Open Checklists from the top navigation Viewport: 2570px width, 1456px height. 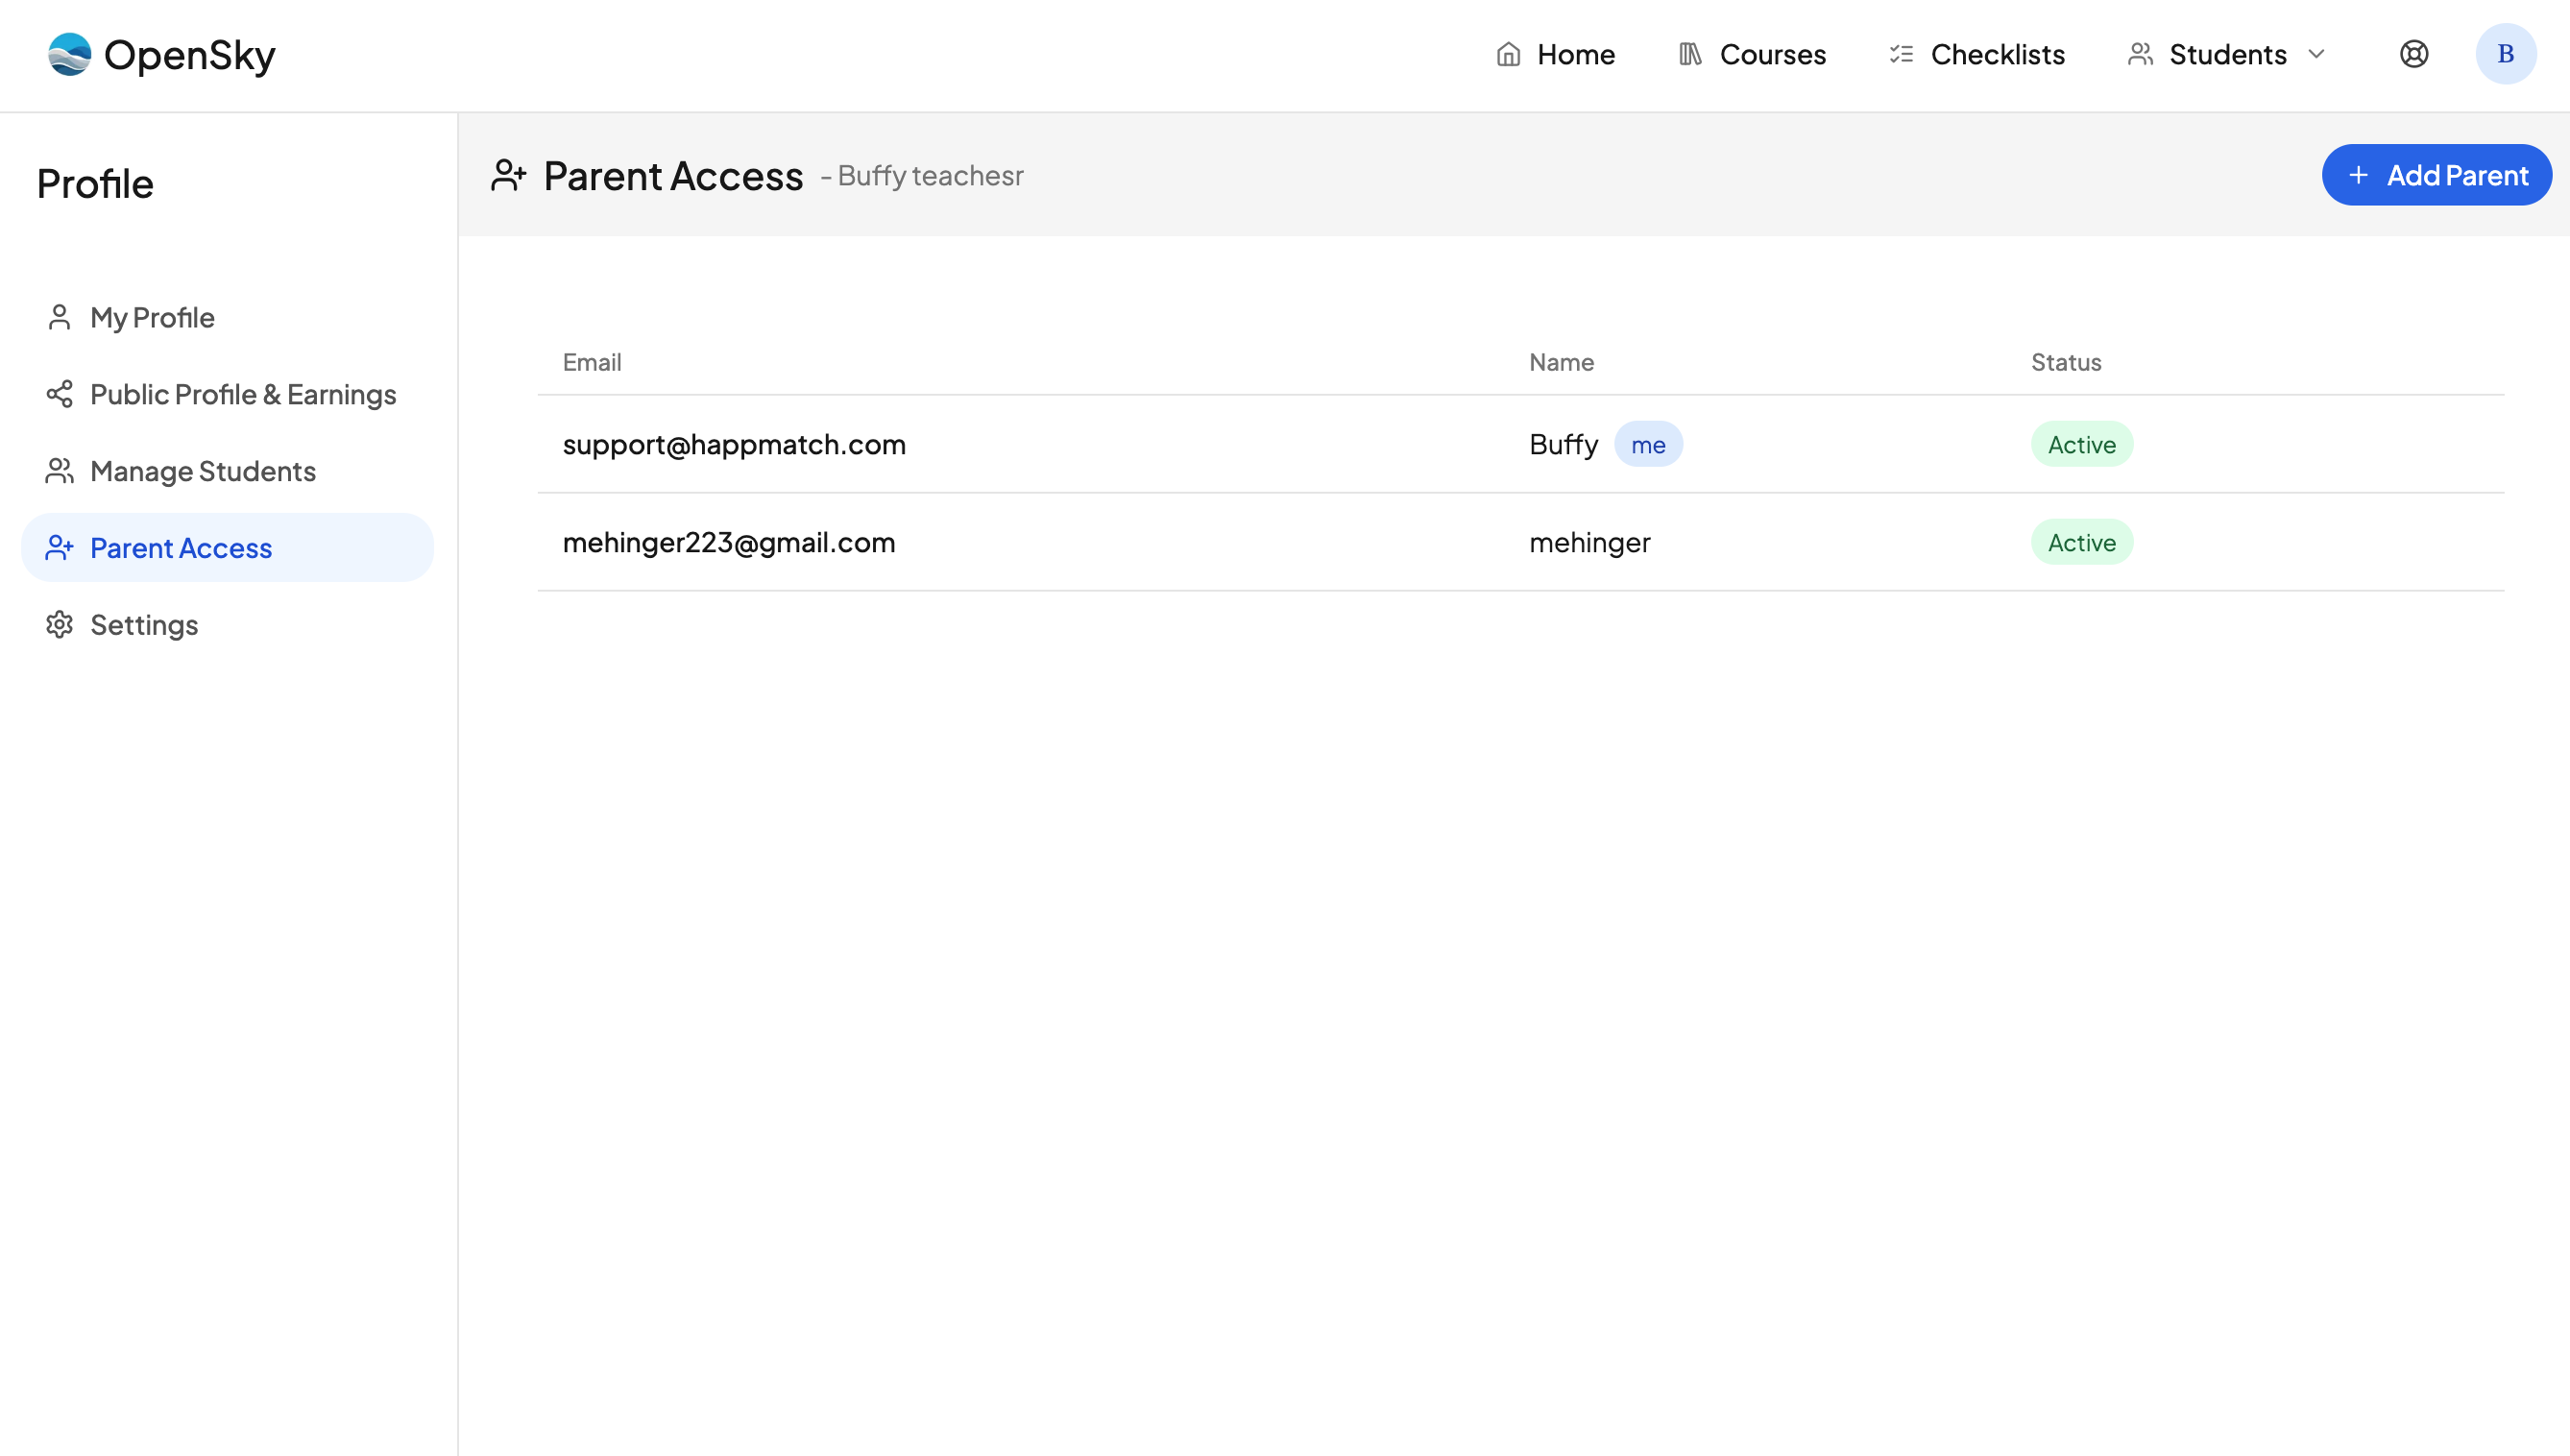coord(1977,54)
